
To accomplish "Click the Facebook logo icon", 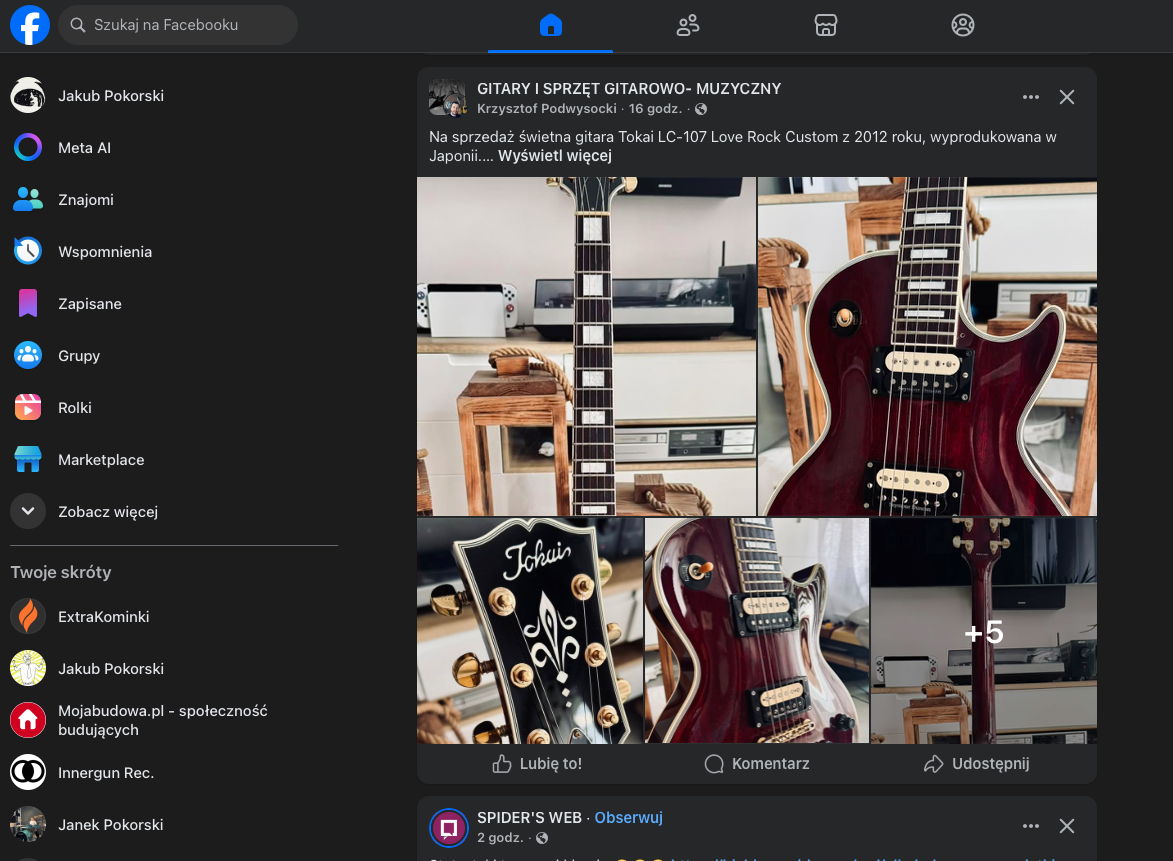I will point(30,25).
